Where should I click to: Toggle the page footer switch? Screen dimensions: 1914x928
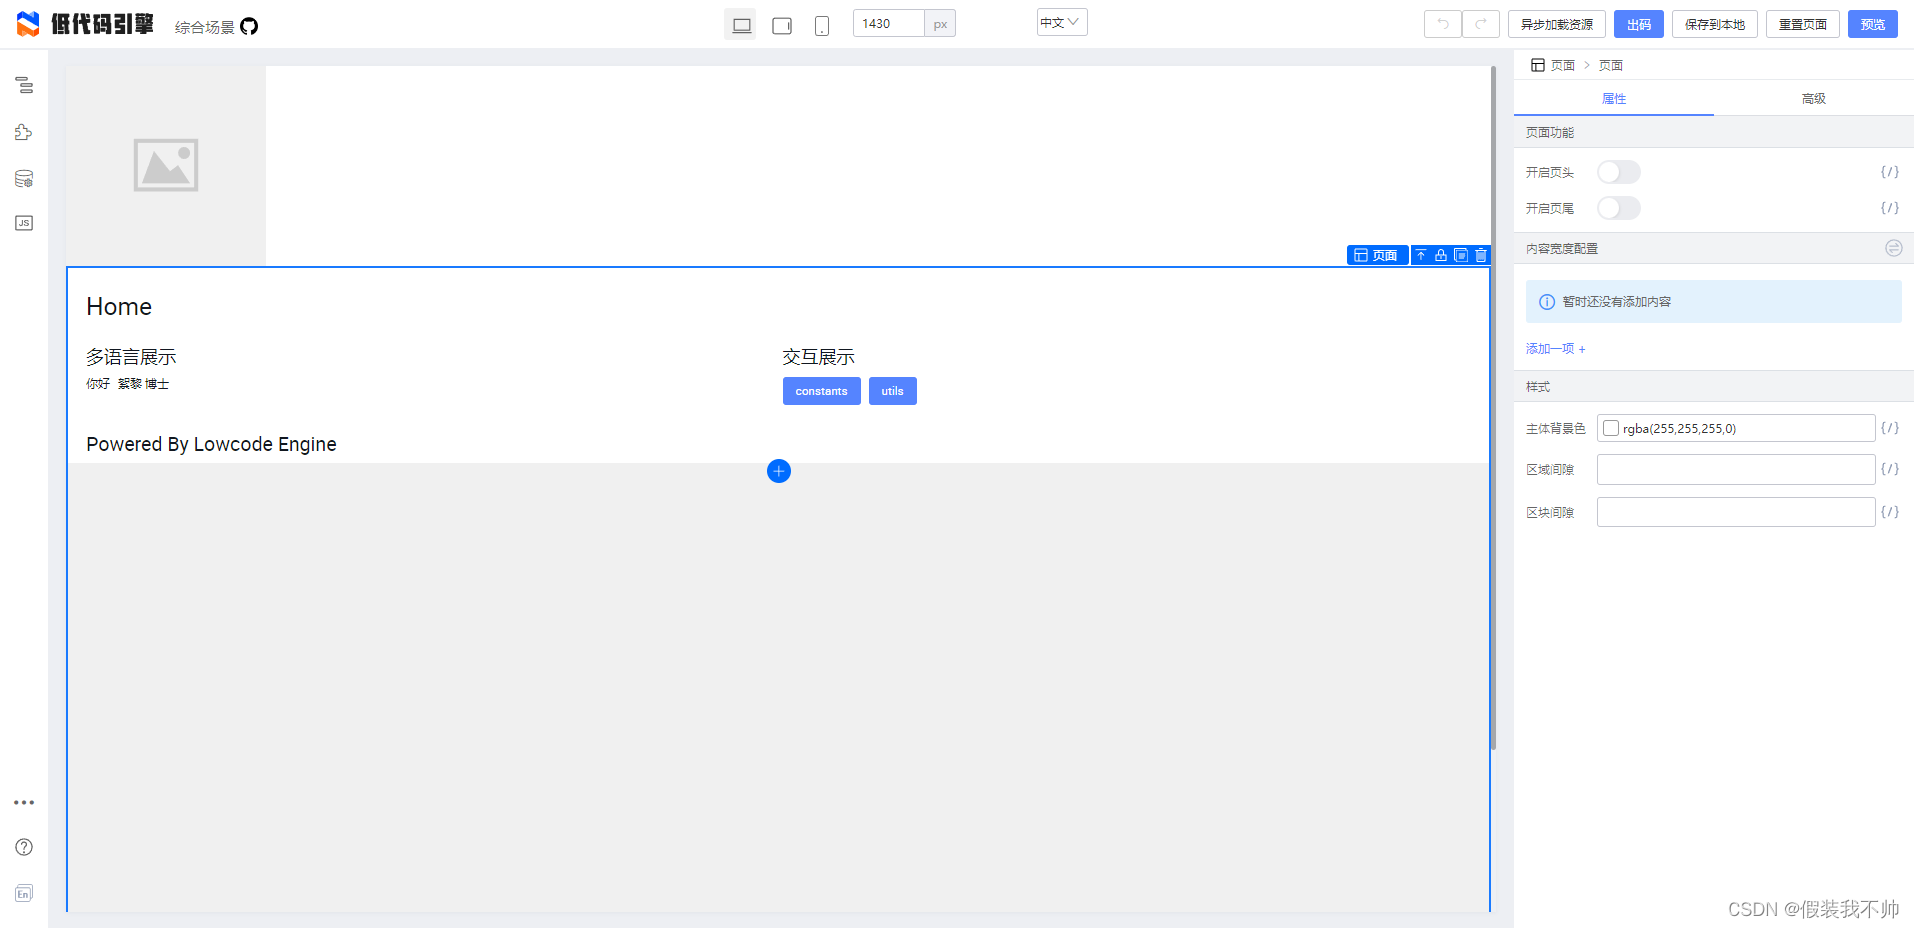click(x=1618, y=208)
